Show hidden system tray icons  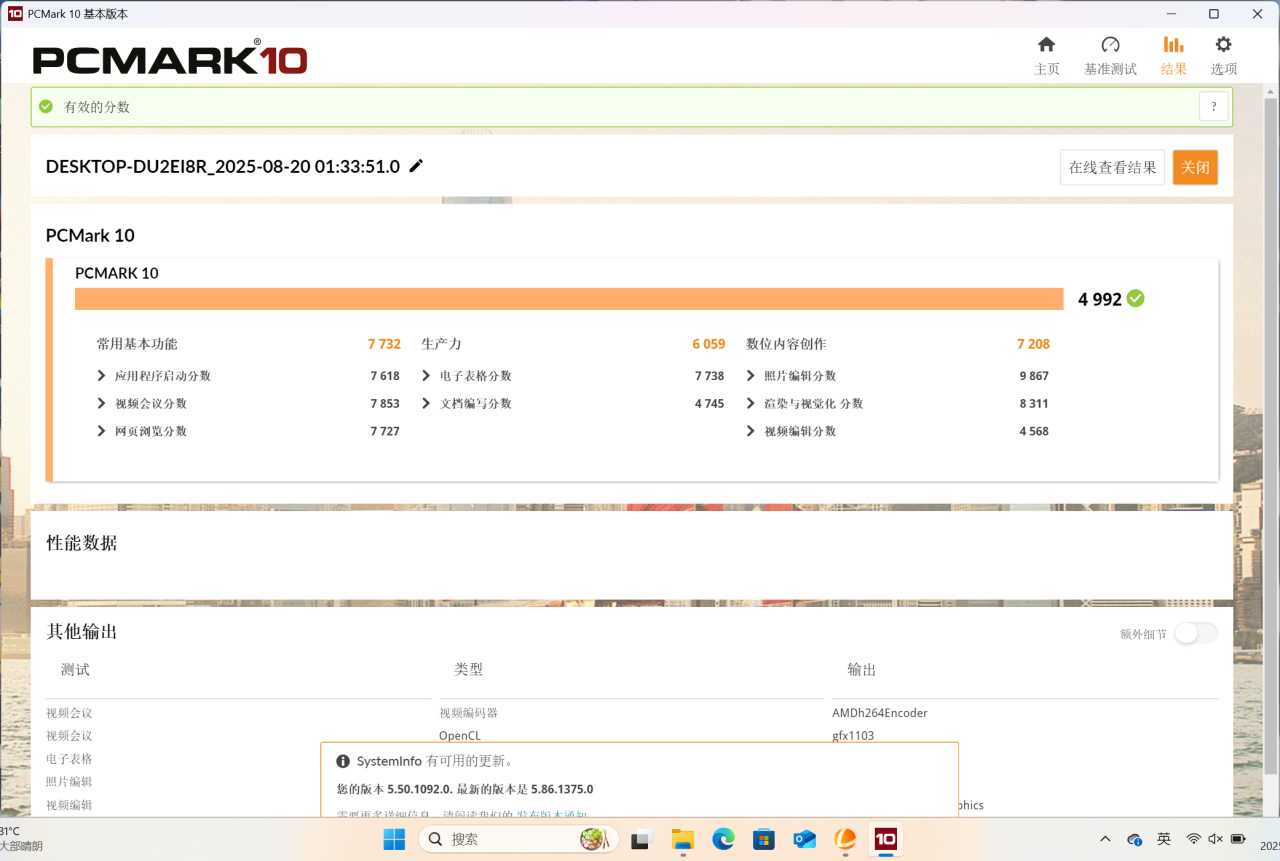(x=1105, y=839)
